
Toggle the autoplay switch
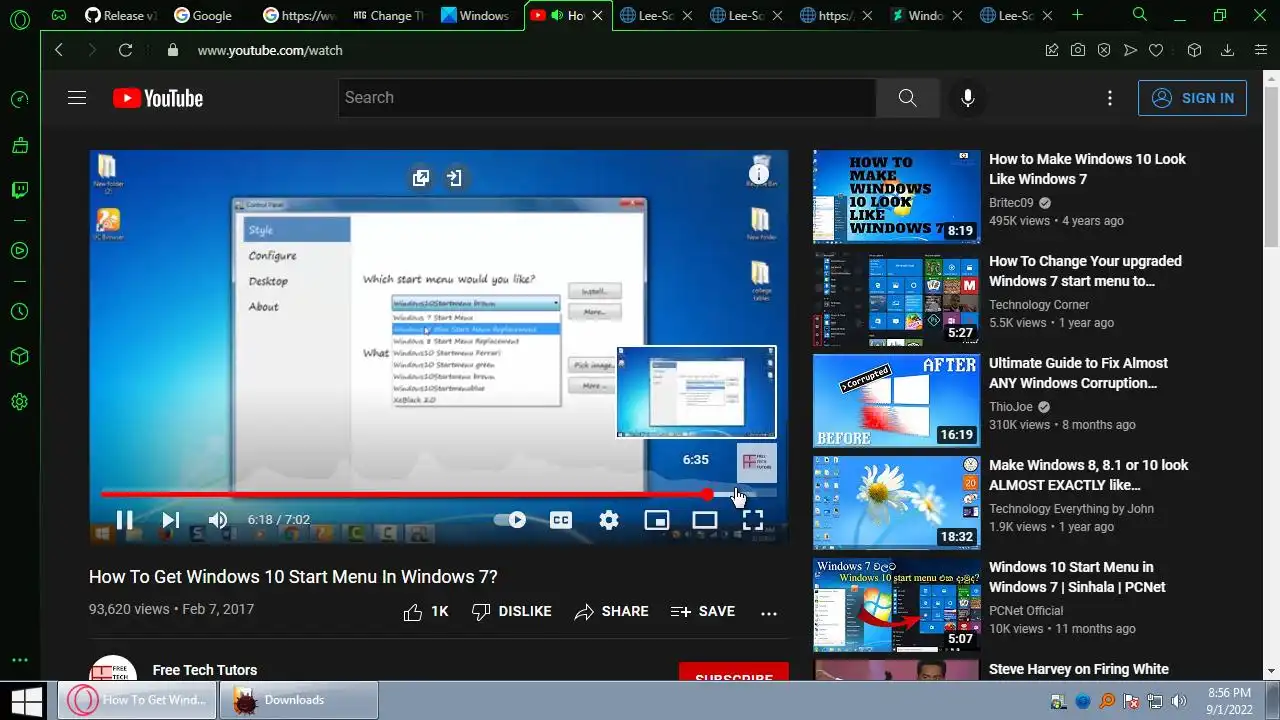pyautogui.click(x=511, y=520)
